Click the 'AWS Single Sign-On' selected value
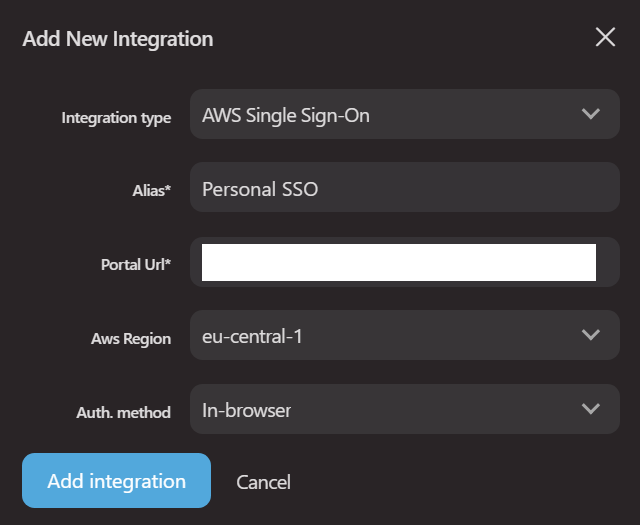640x525 pixels. click(x=286, y=115)
